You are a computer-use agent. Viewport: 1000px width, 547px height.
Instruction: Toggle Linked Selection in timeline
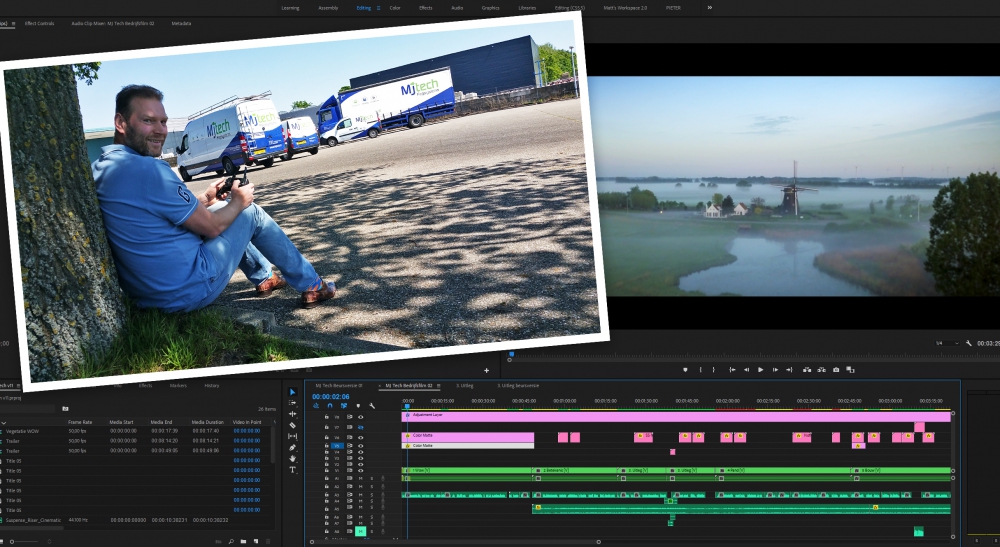tap(344, 406)
